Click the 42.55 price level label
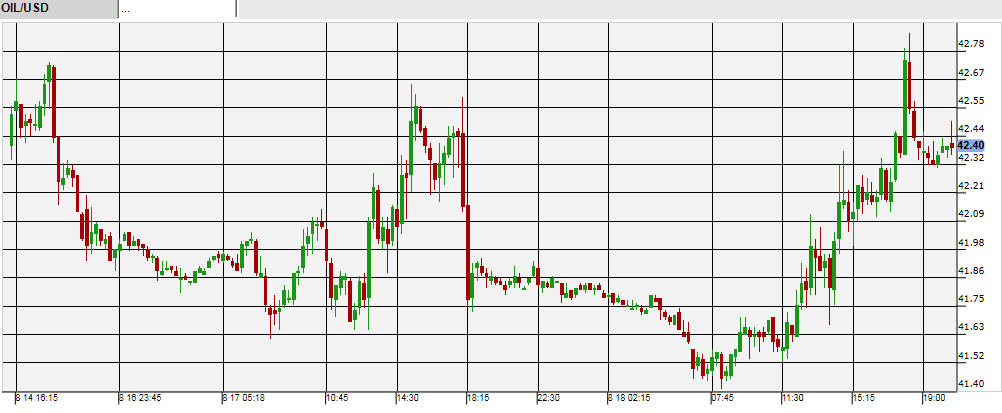Screen dimensions: 1002x413 [972, 101]
